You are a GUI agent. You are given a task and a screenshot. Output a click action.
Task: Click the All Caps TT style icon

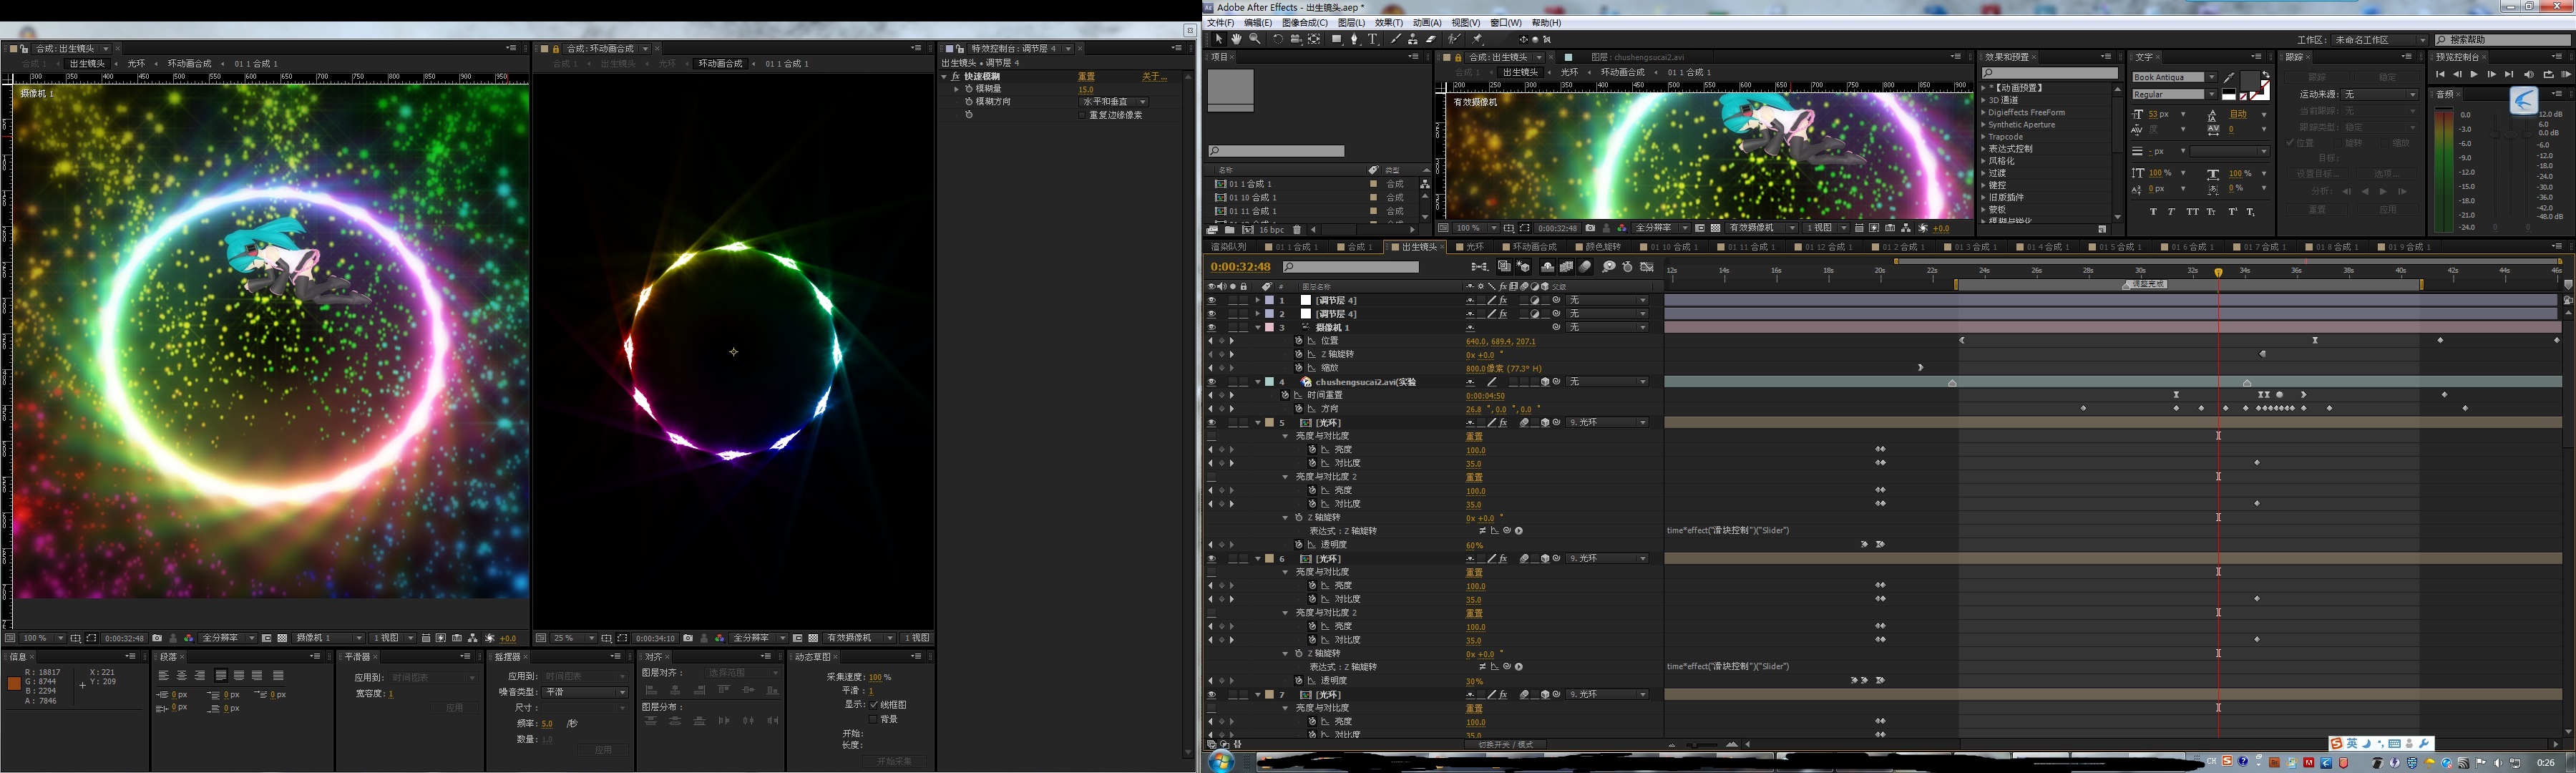click(x=2193, y=212)
